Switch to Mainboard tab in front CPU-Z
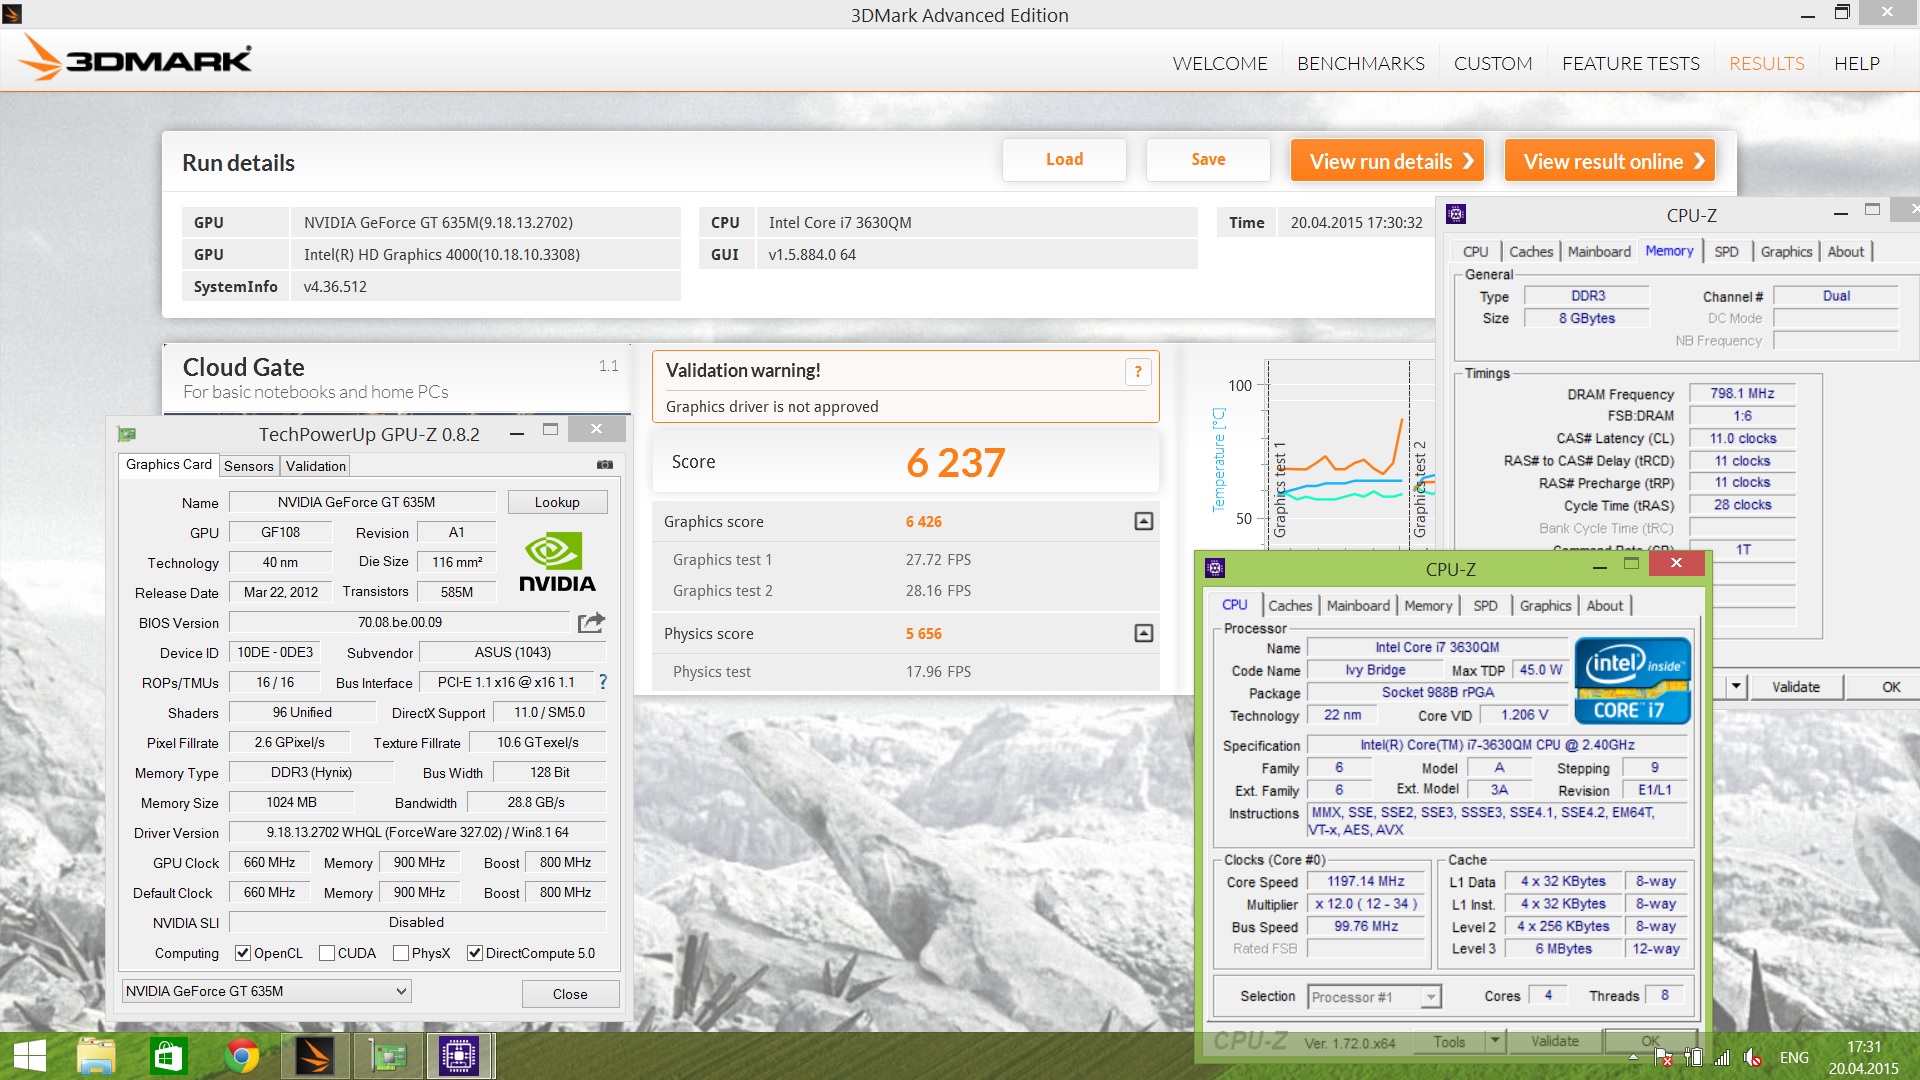The width and height of the screenshot is (1920, 1080). 1358,605
